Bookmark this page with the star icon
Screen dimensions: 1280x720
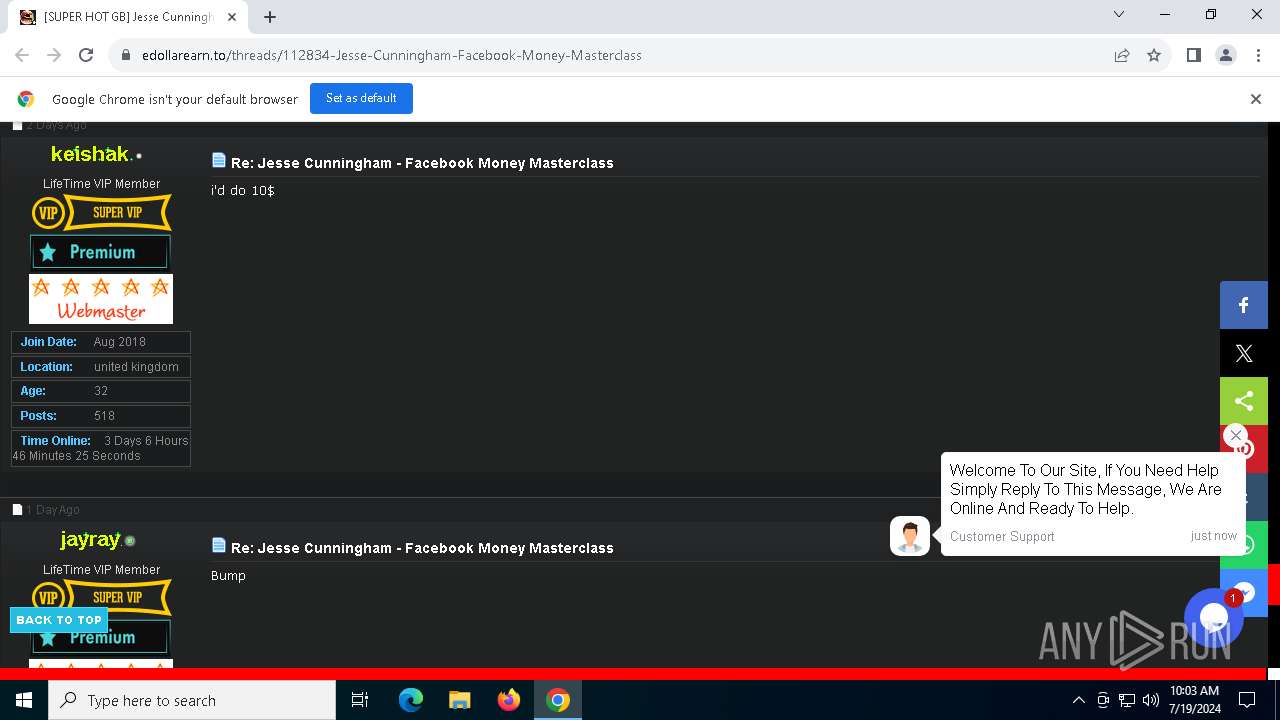click(1154, 55)
